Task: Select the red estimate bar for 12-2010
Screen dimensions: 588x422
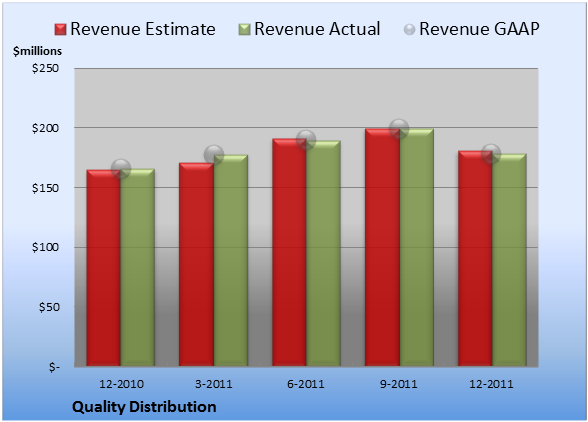Action: [104, 268]
